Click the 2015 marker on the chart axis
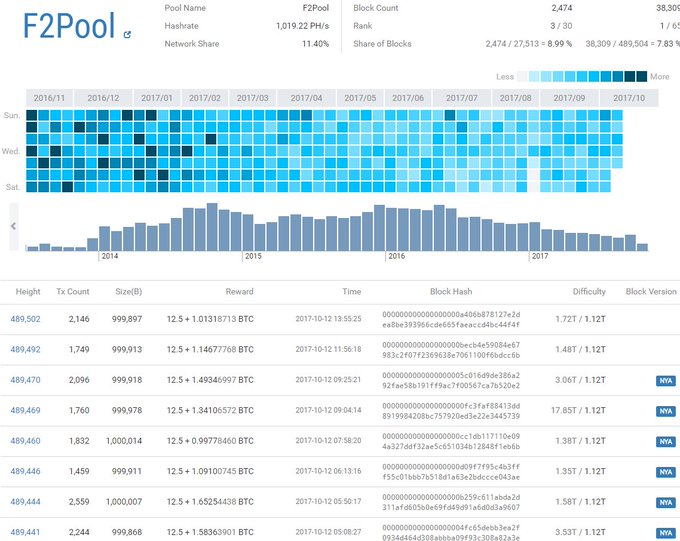This screenshot has width=680, height=541. 253,256
